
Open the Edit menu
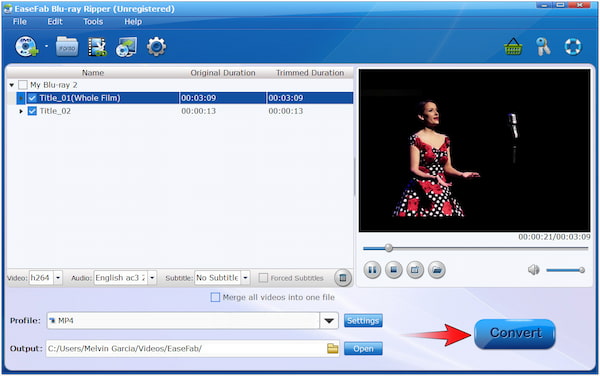55,21
